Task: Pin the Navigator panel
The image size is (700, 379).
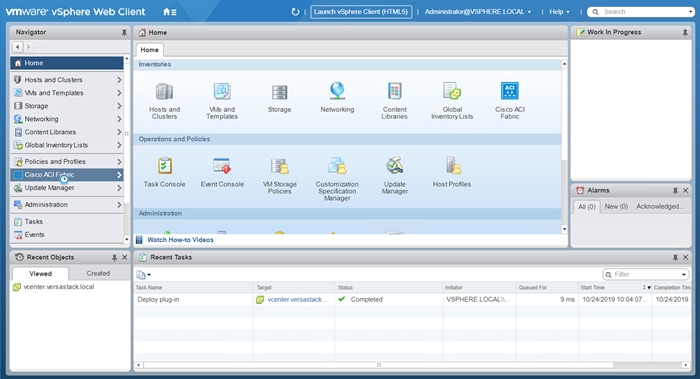Action: pos(124,33)
